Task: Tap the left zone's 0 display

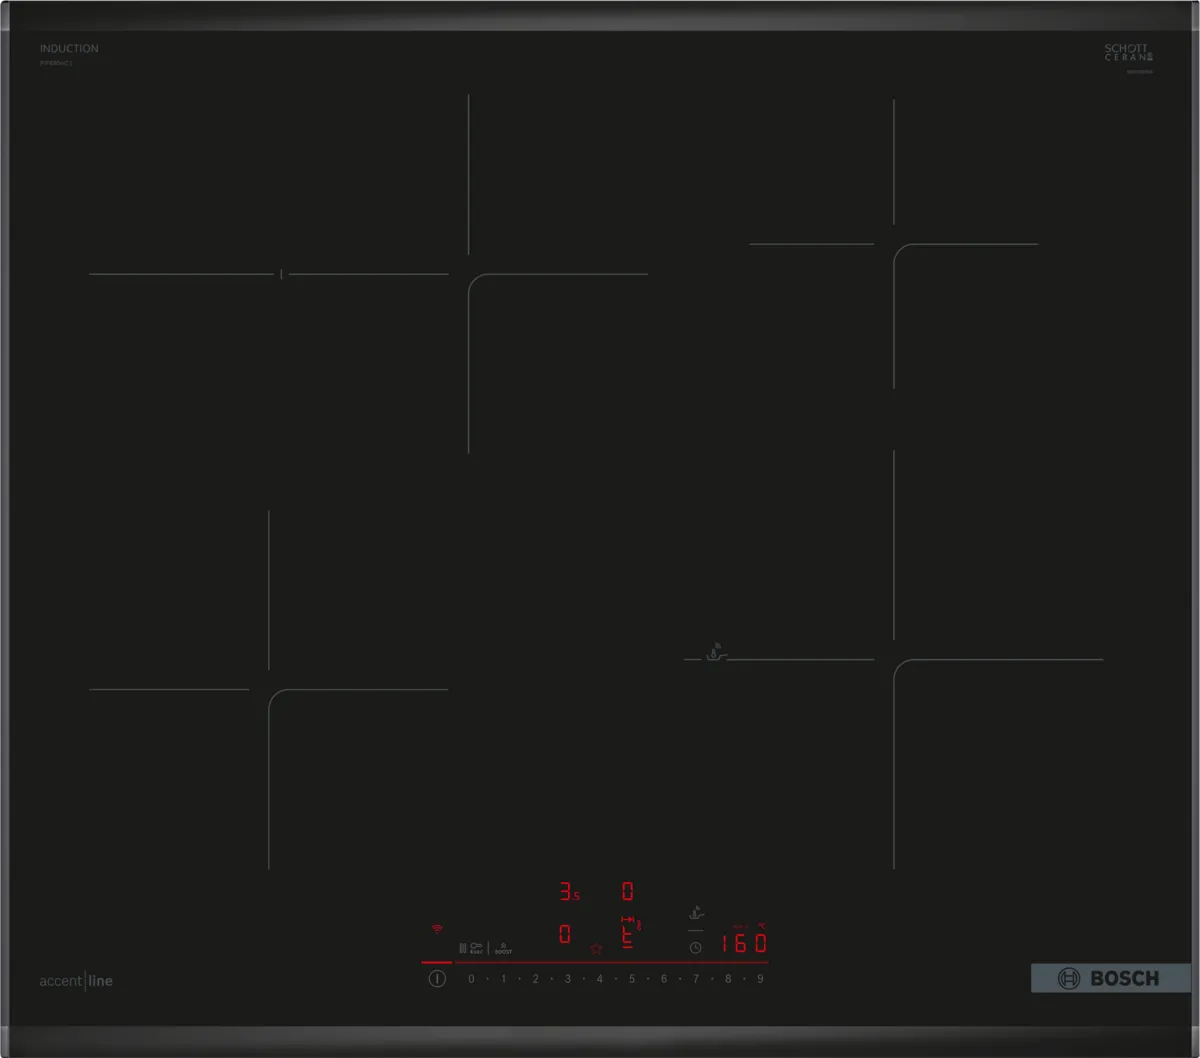Action: (x=565, y=932)
